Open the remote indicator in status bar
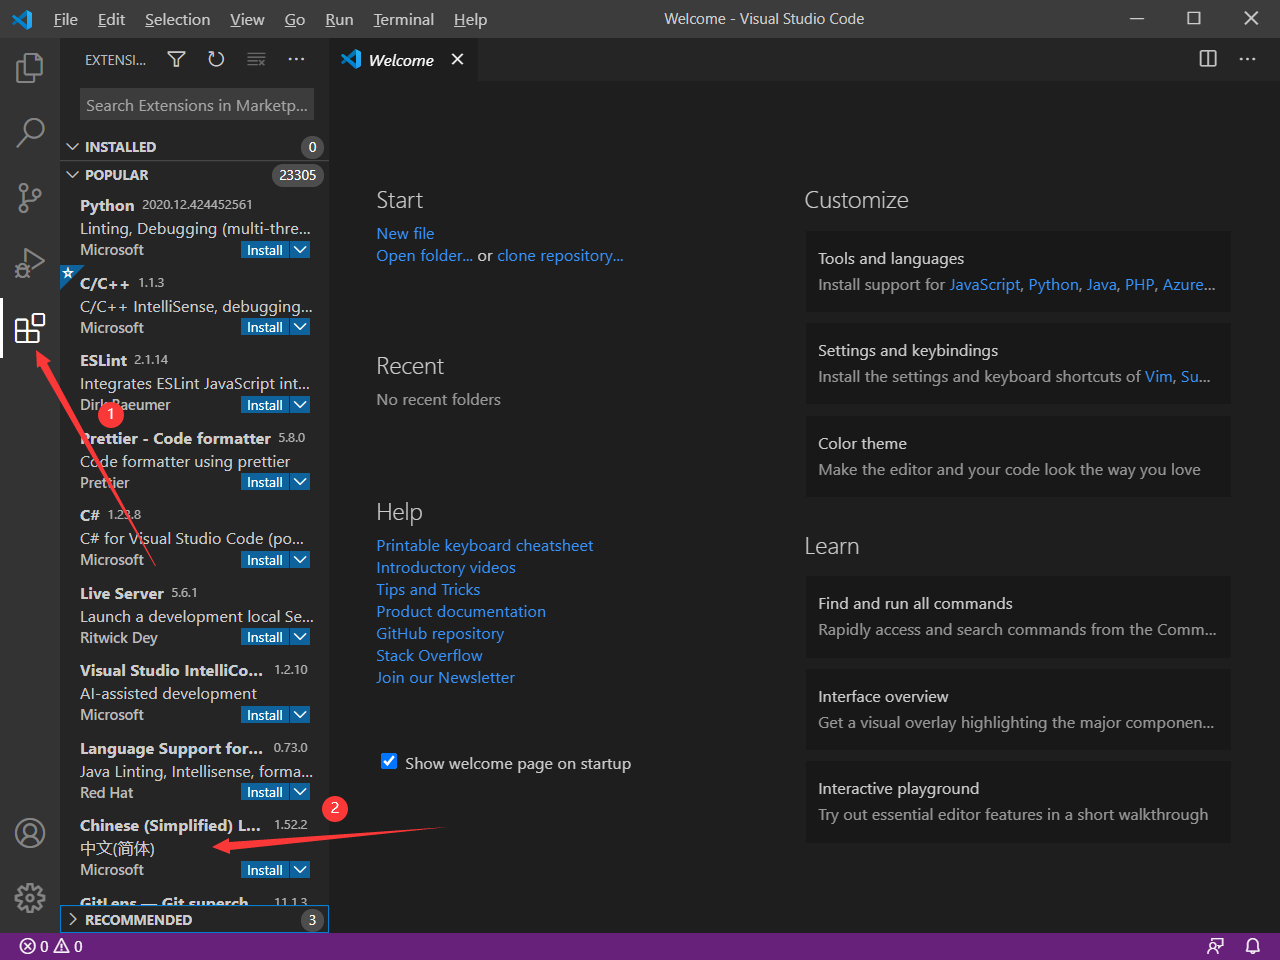The height and width of the screenshot is (960, 1280). point(1215,945)
